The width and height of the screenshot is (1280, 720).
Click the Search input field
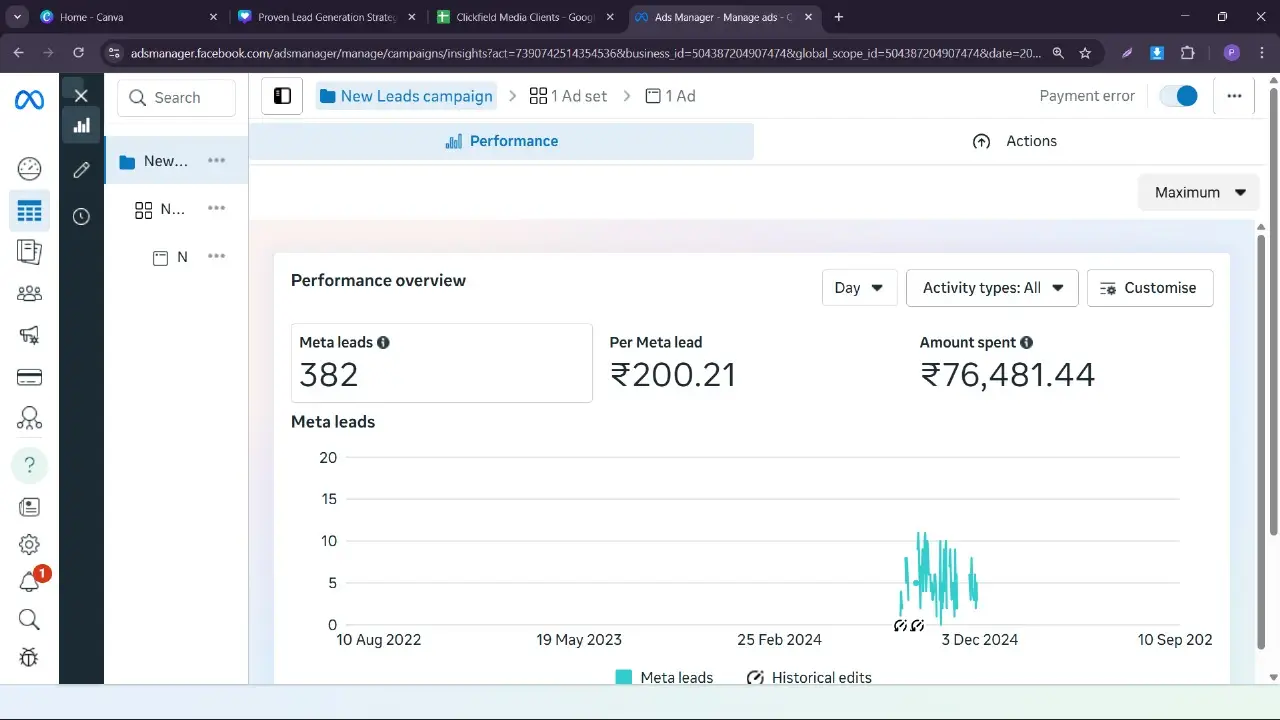[177, 98]
